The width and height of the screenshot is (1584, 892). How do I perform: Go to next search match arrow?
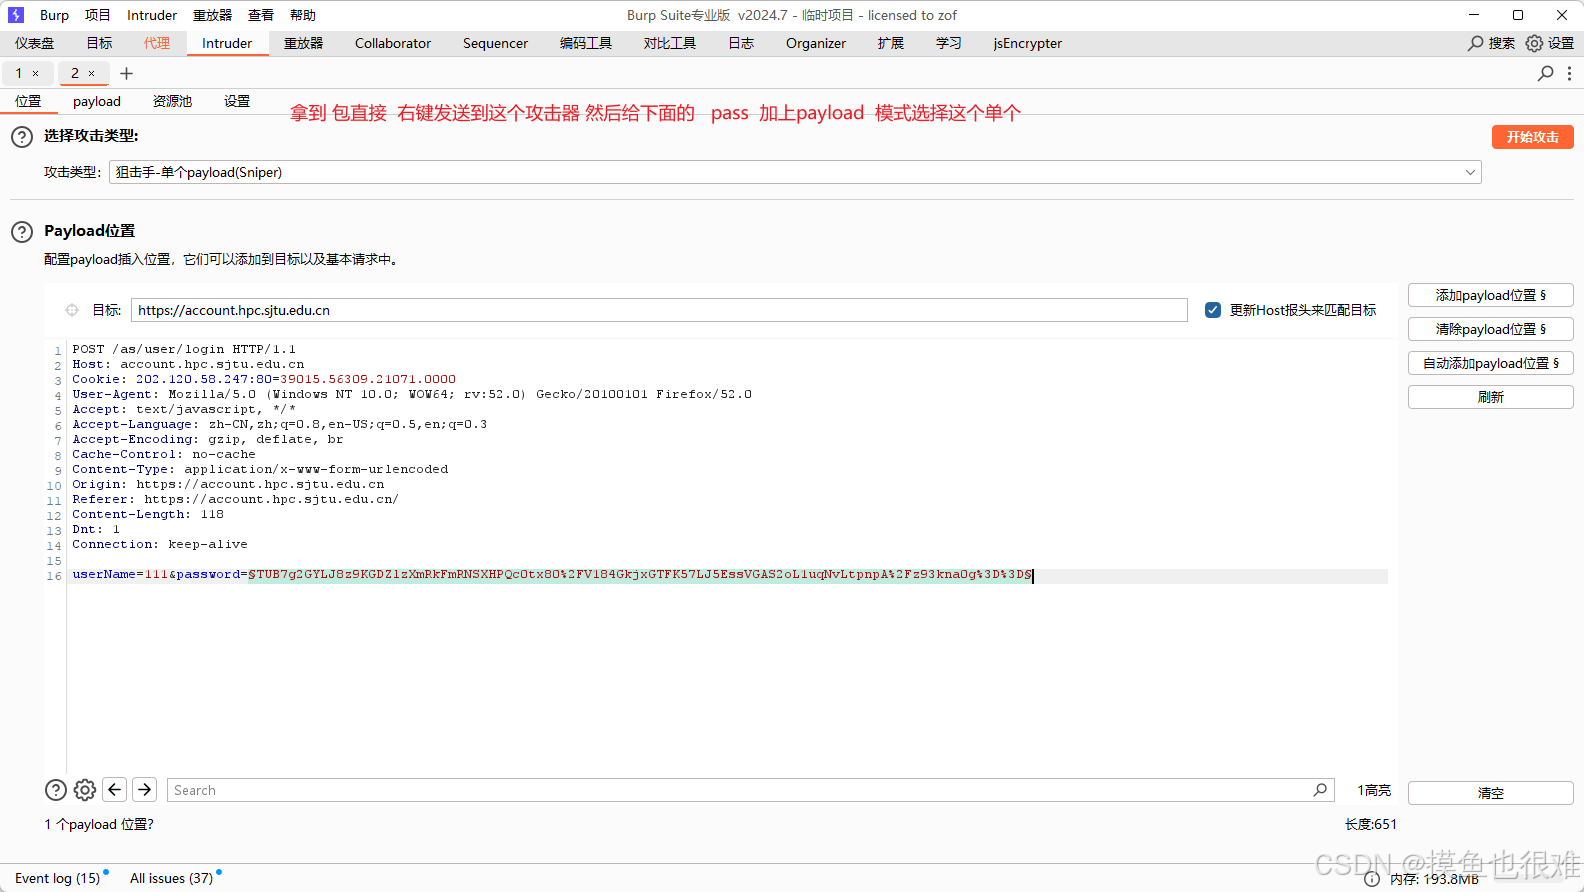(x=145, y=790)
